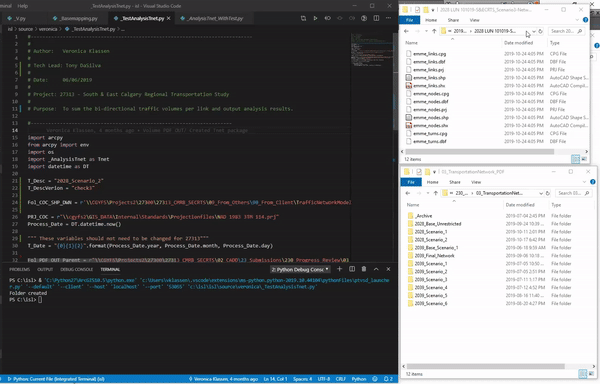Open the View tab in the lower Explorer window
Image resolution: width=600 pixels, height=384 pixels.
coord(476,182)
